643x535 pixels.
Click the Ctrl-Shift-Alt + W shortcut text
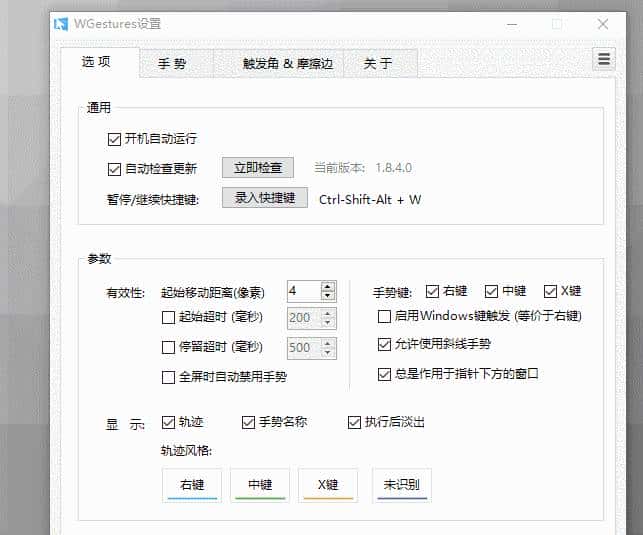coord(370,200)
